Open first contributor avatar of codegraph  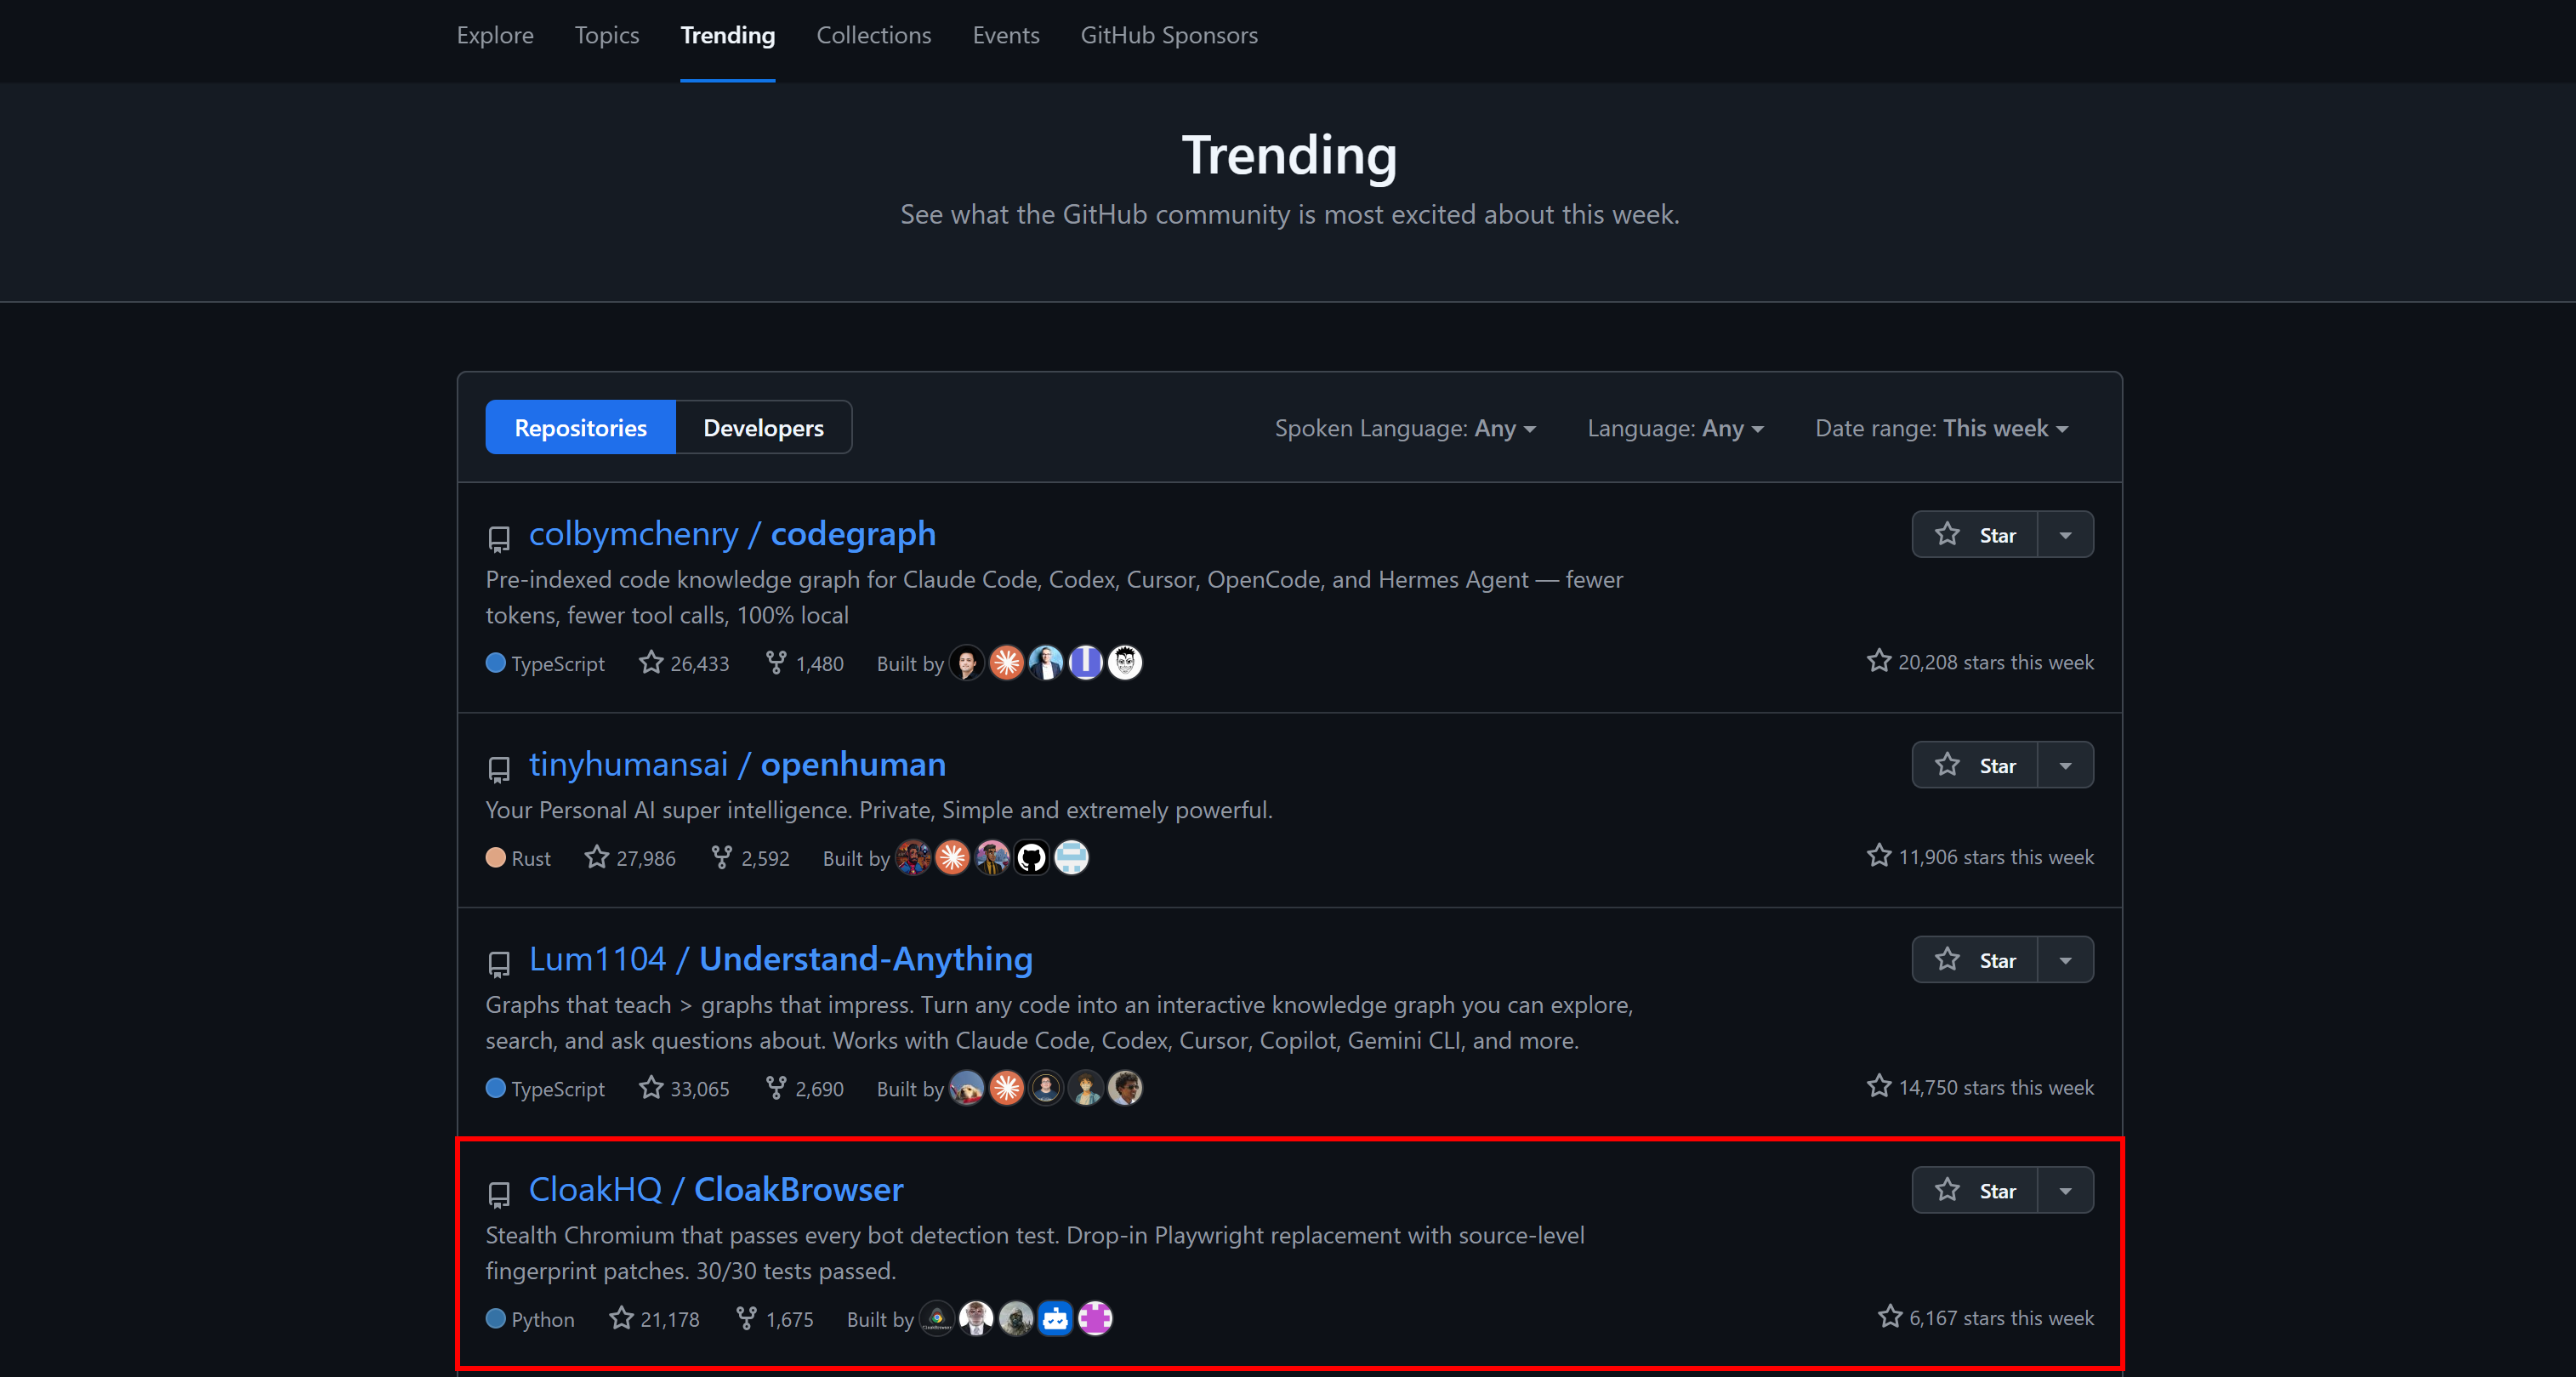point(967,662)
